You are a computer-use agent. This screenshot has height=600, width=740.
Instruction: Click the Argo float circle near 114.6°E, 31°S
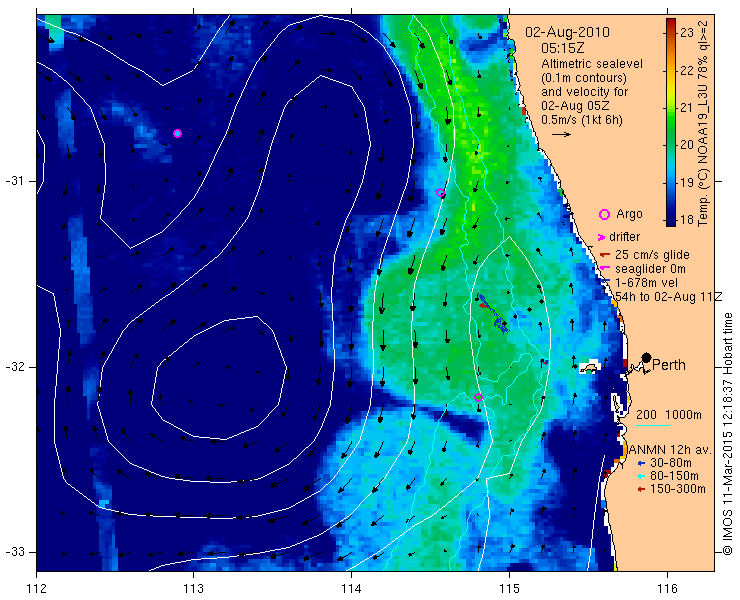pos(440,193)
